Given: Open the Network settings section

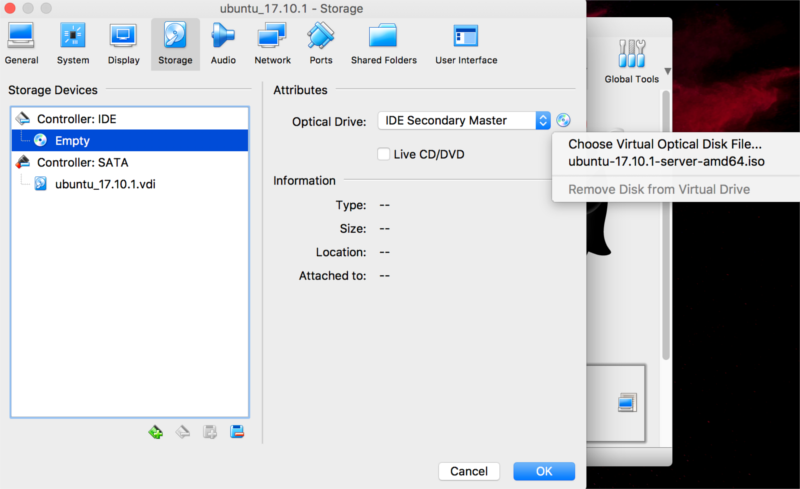Looking at the screenshot, I should pyautogui.click(x=272, y=43).
